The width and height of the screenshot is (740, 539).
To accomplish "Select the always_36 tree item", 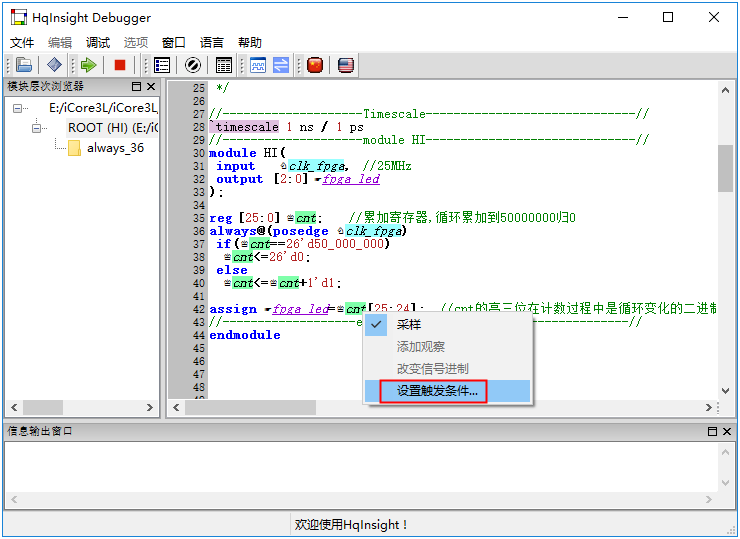I will point(114,148).
